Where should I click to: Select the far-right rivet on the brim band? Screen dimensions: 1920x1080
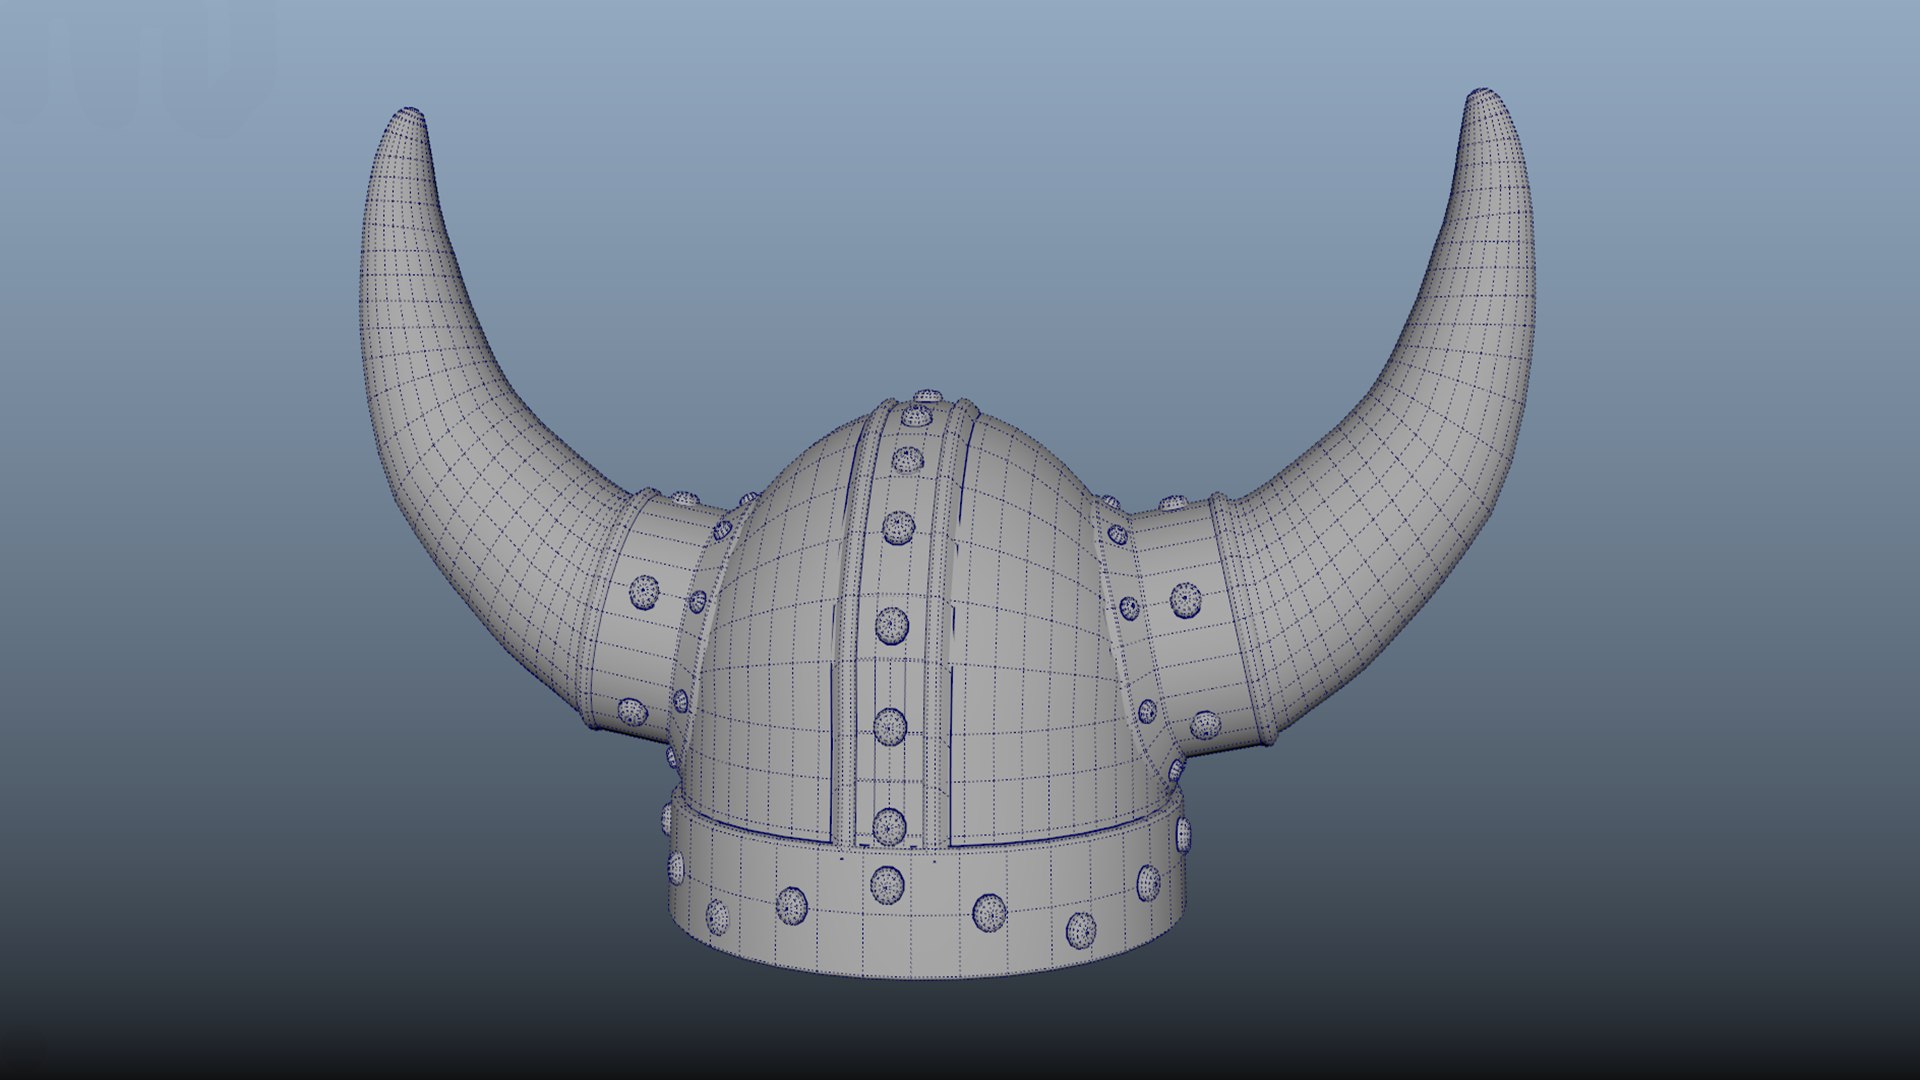coord(1184,833)
